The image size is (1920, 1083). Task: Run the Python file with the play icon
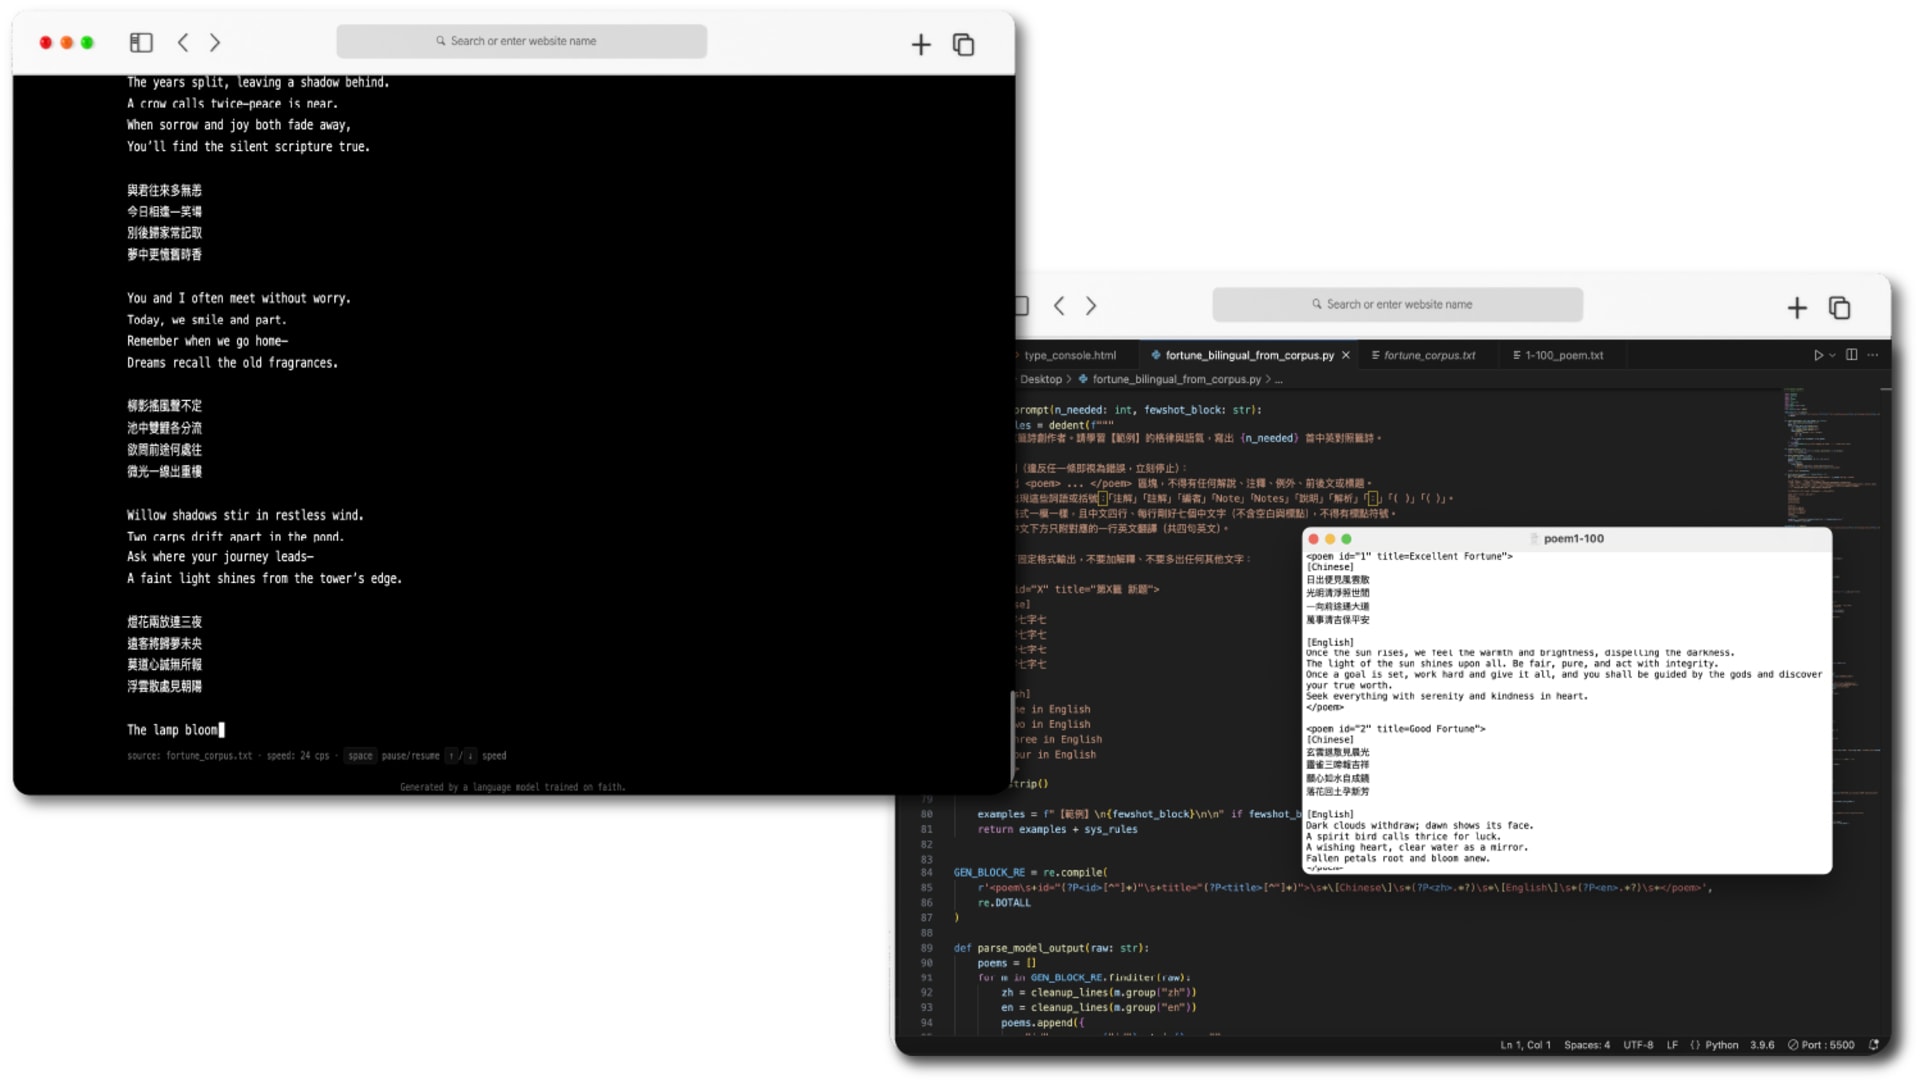point(1818,355)
